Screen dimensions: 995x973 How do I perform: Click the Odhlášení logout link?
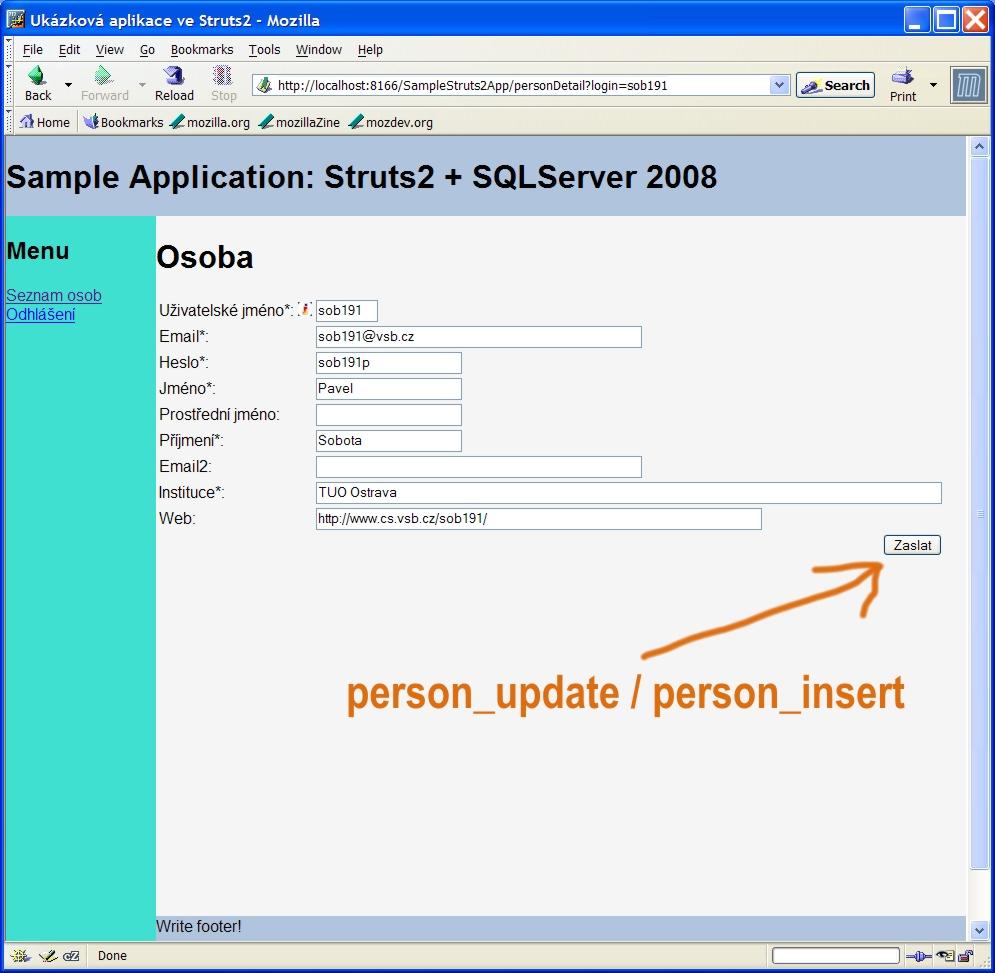[41, 314]
